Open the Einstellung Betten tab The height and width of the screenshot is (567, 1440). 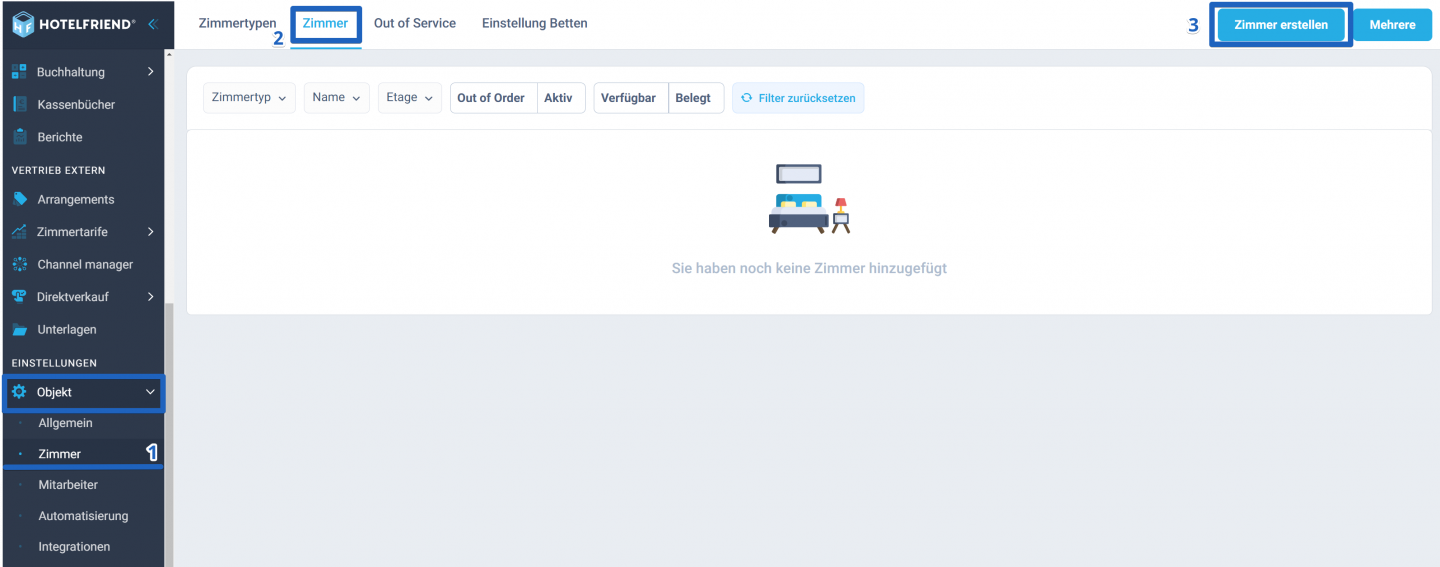coord(535,23)
